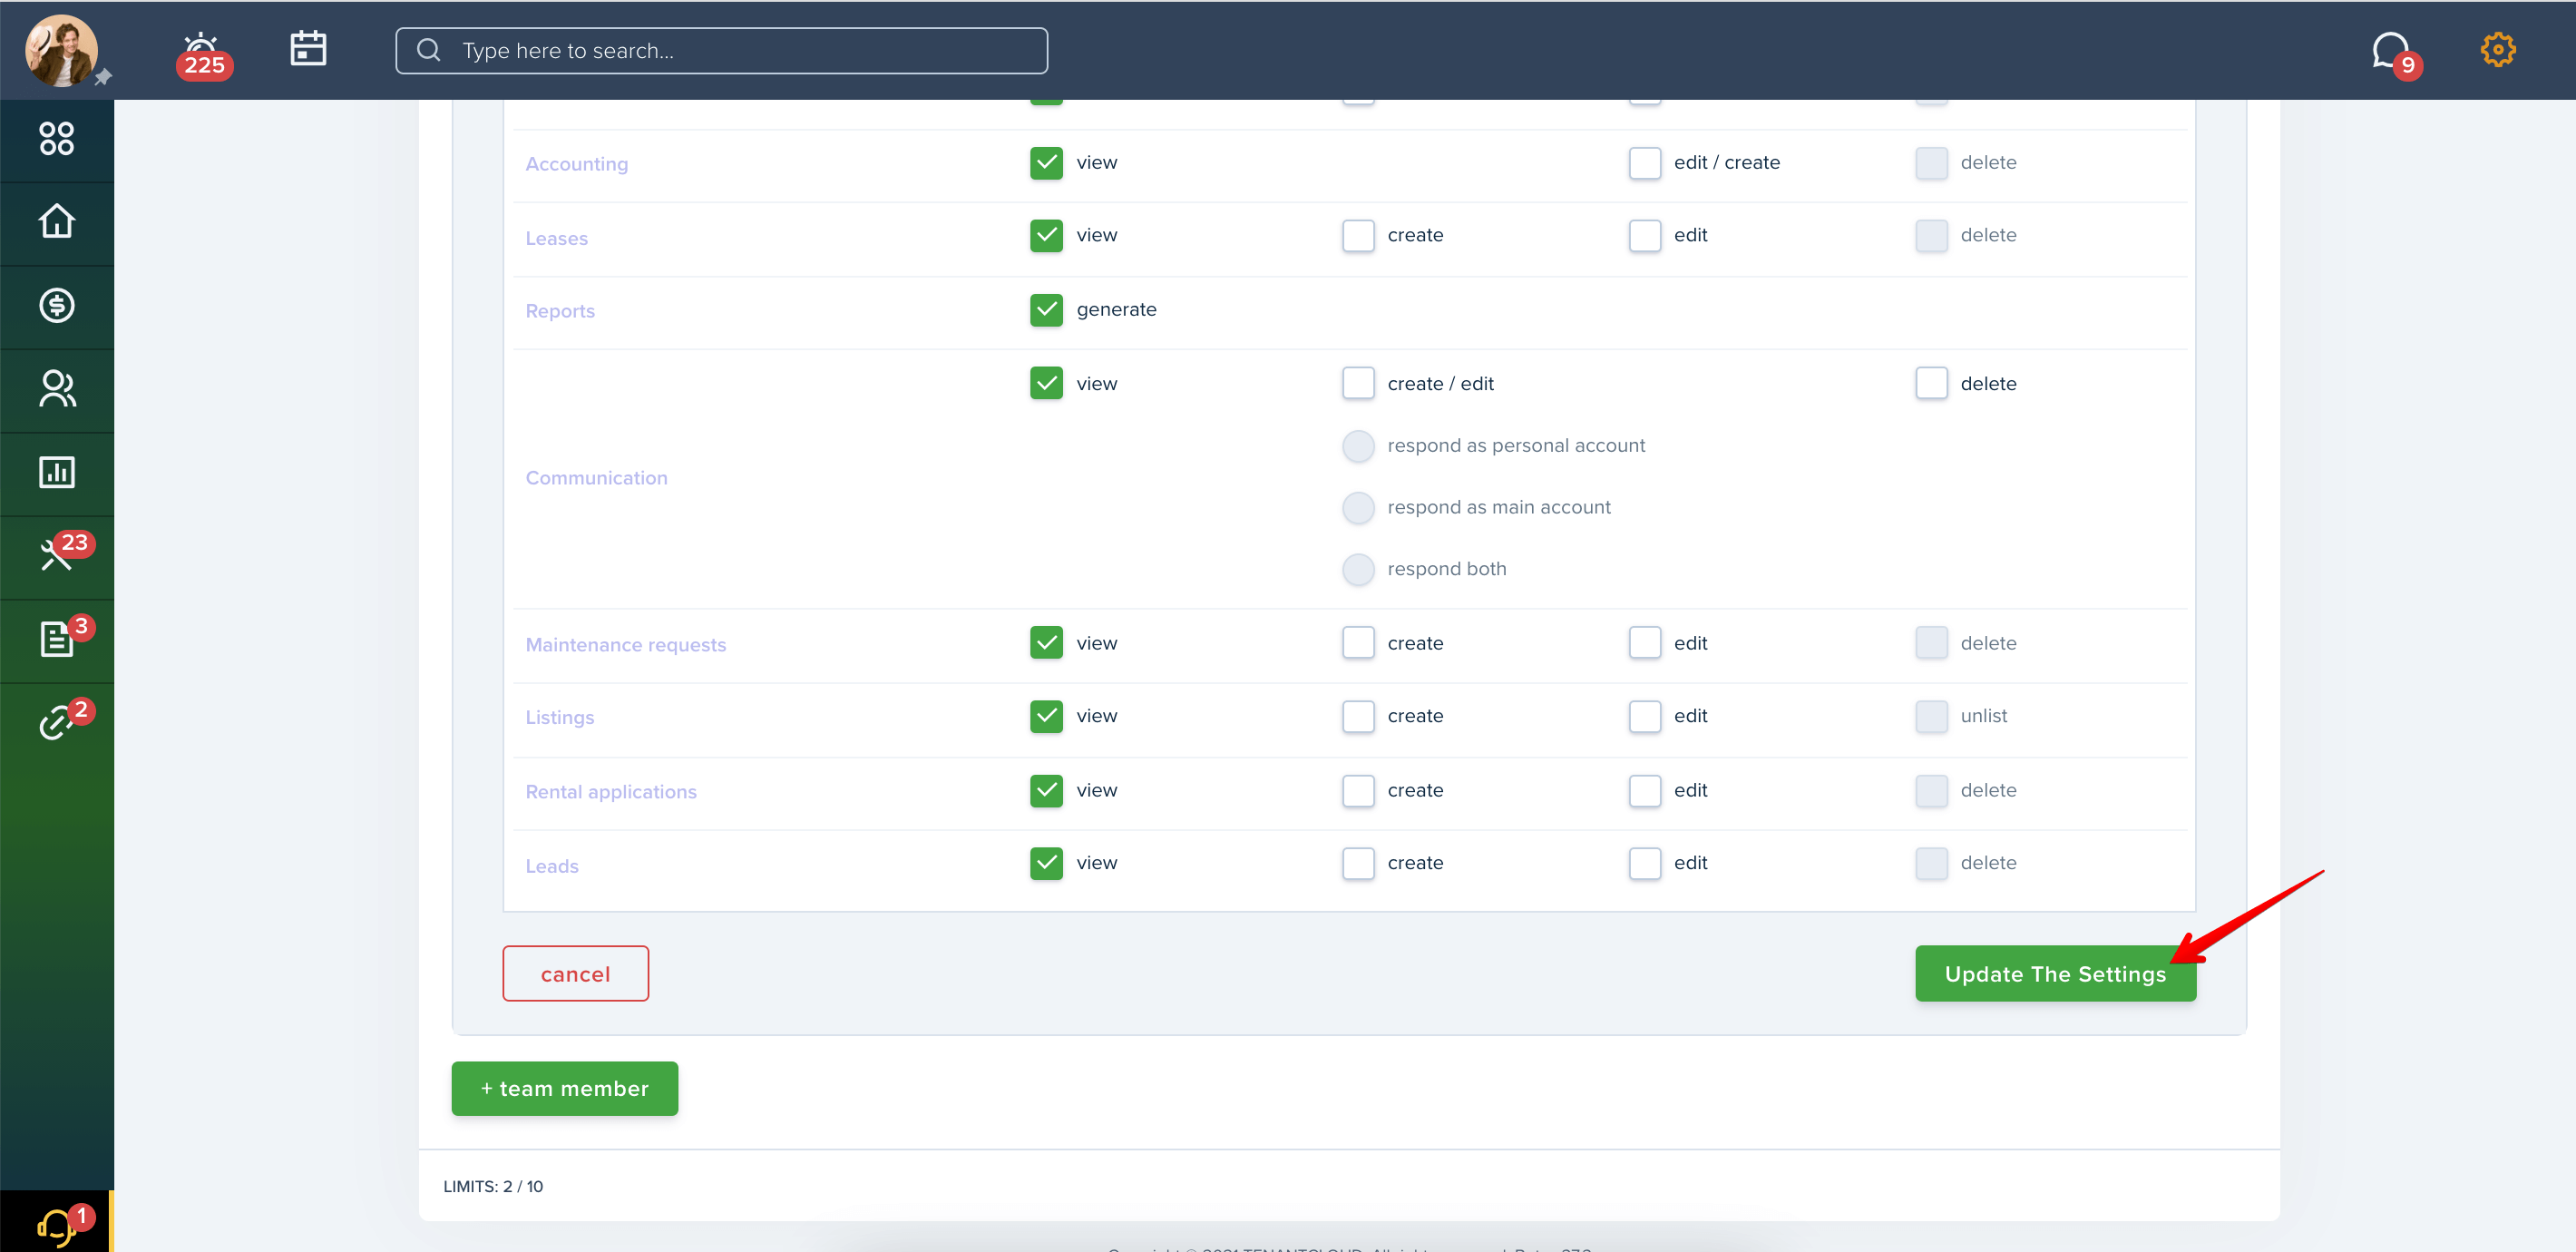Click the pin icon beside the avatar

[103, 77]
